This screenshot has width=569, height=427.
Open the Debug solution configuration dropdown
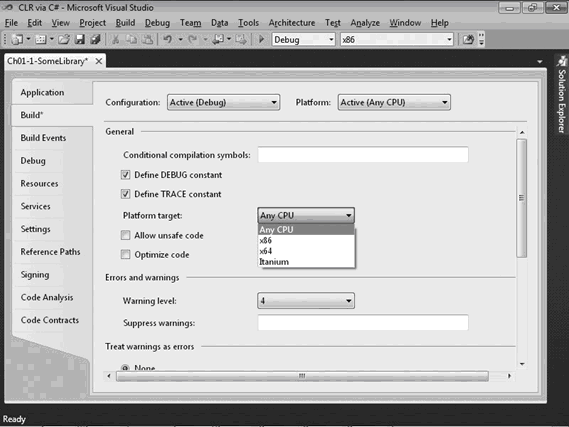tap(303, 40)
